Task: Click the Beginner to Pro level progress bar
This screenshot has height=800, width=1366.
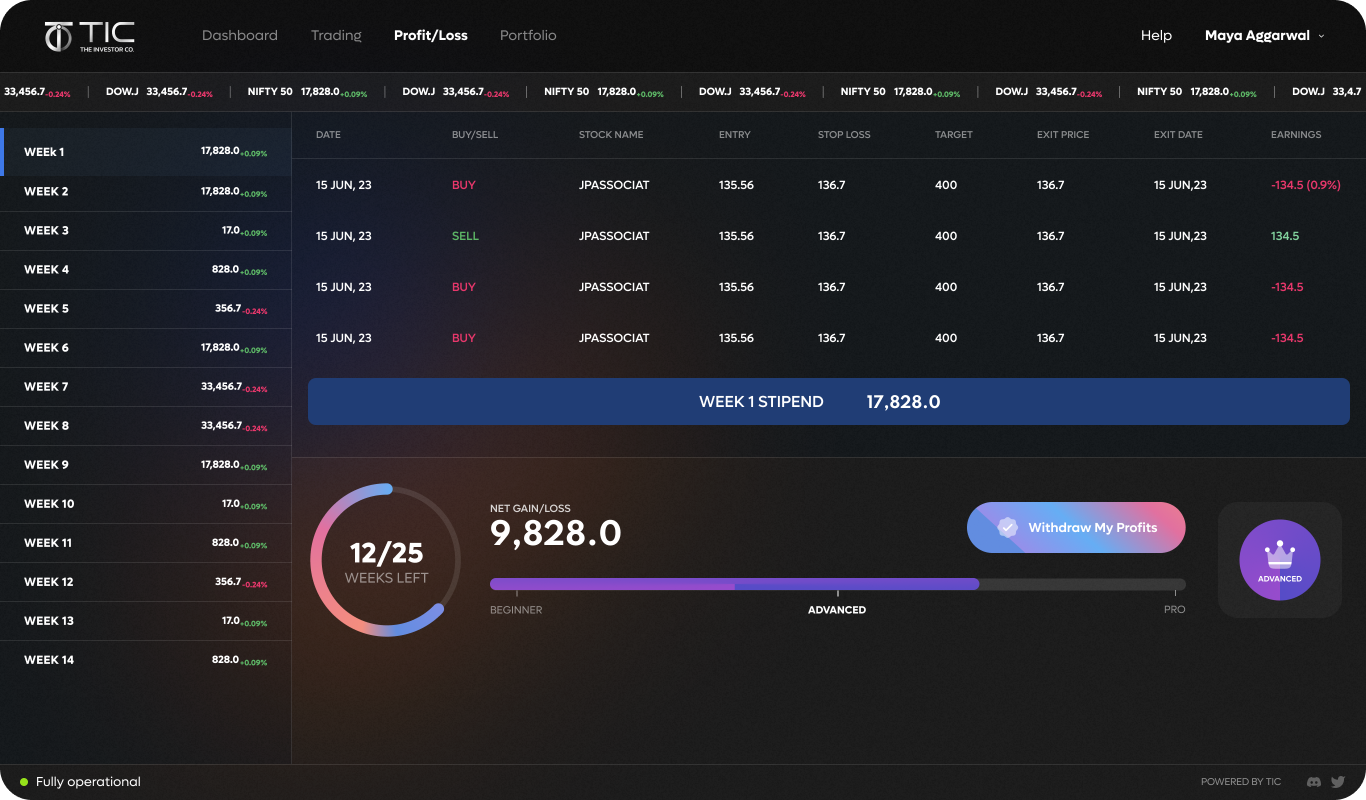Action: coord(837,584)
